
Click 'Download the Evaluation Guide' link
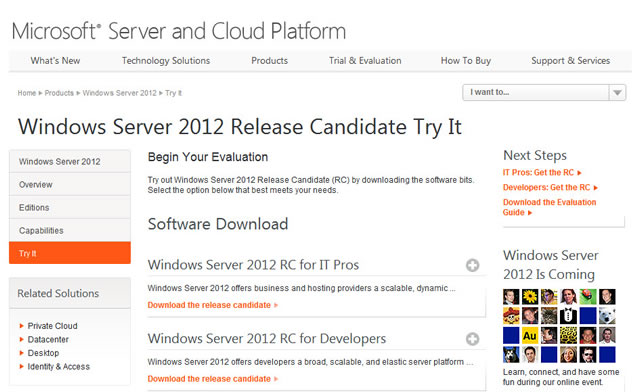[x=549, y=207]
